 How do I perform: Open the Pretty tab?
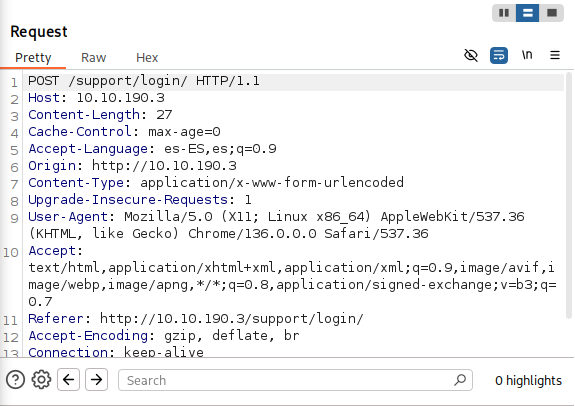click(33, 58)
